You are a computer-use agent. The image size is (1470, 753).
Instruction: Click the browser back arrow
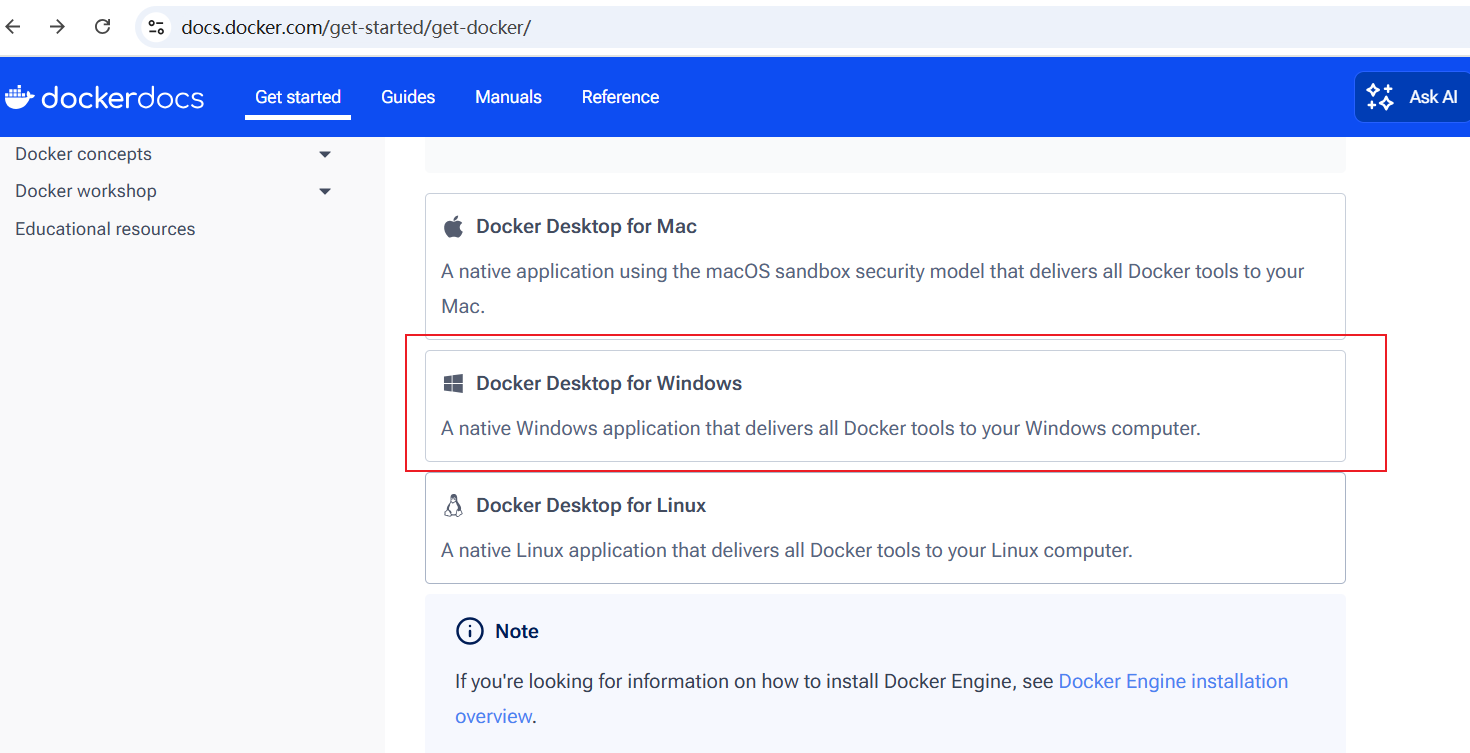[13, 27]
